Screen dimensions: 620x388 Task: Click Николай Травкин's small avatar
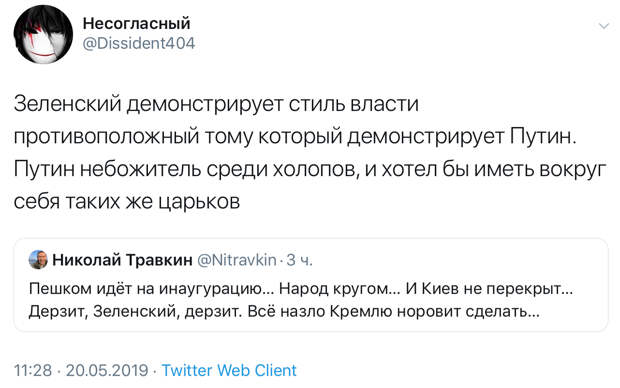(38, 259)
